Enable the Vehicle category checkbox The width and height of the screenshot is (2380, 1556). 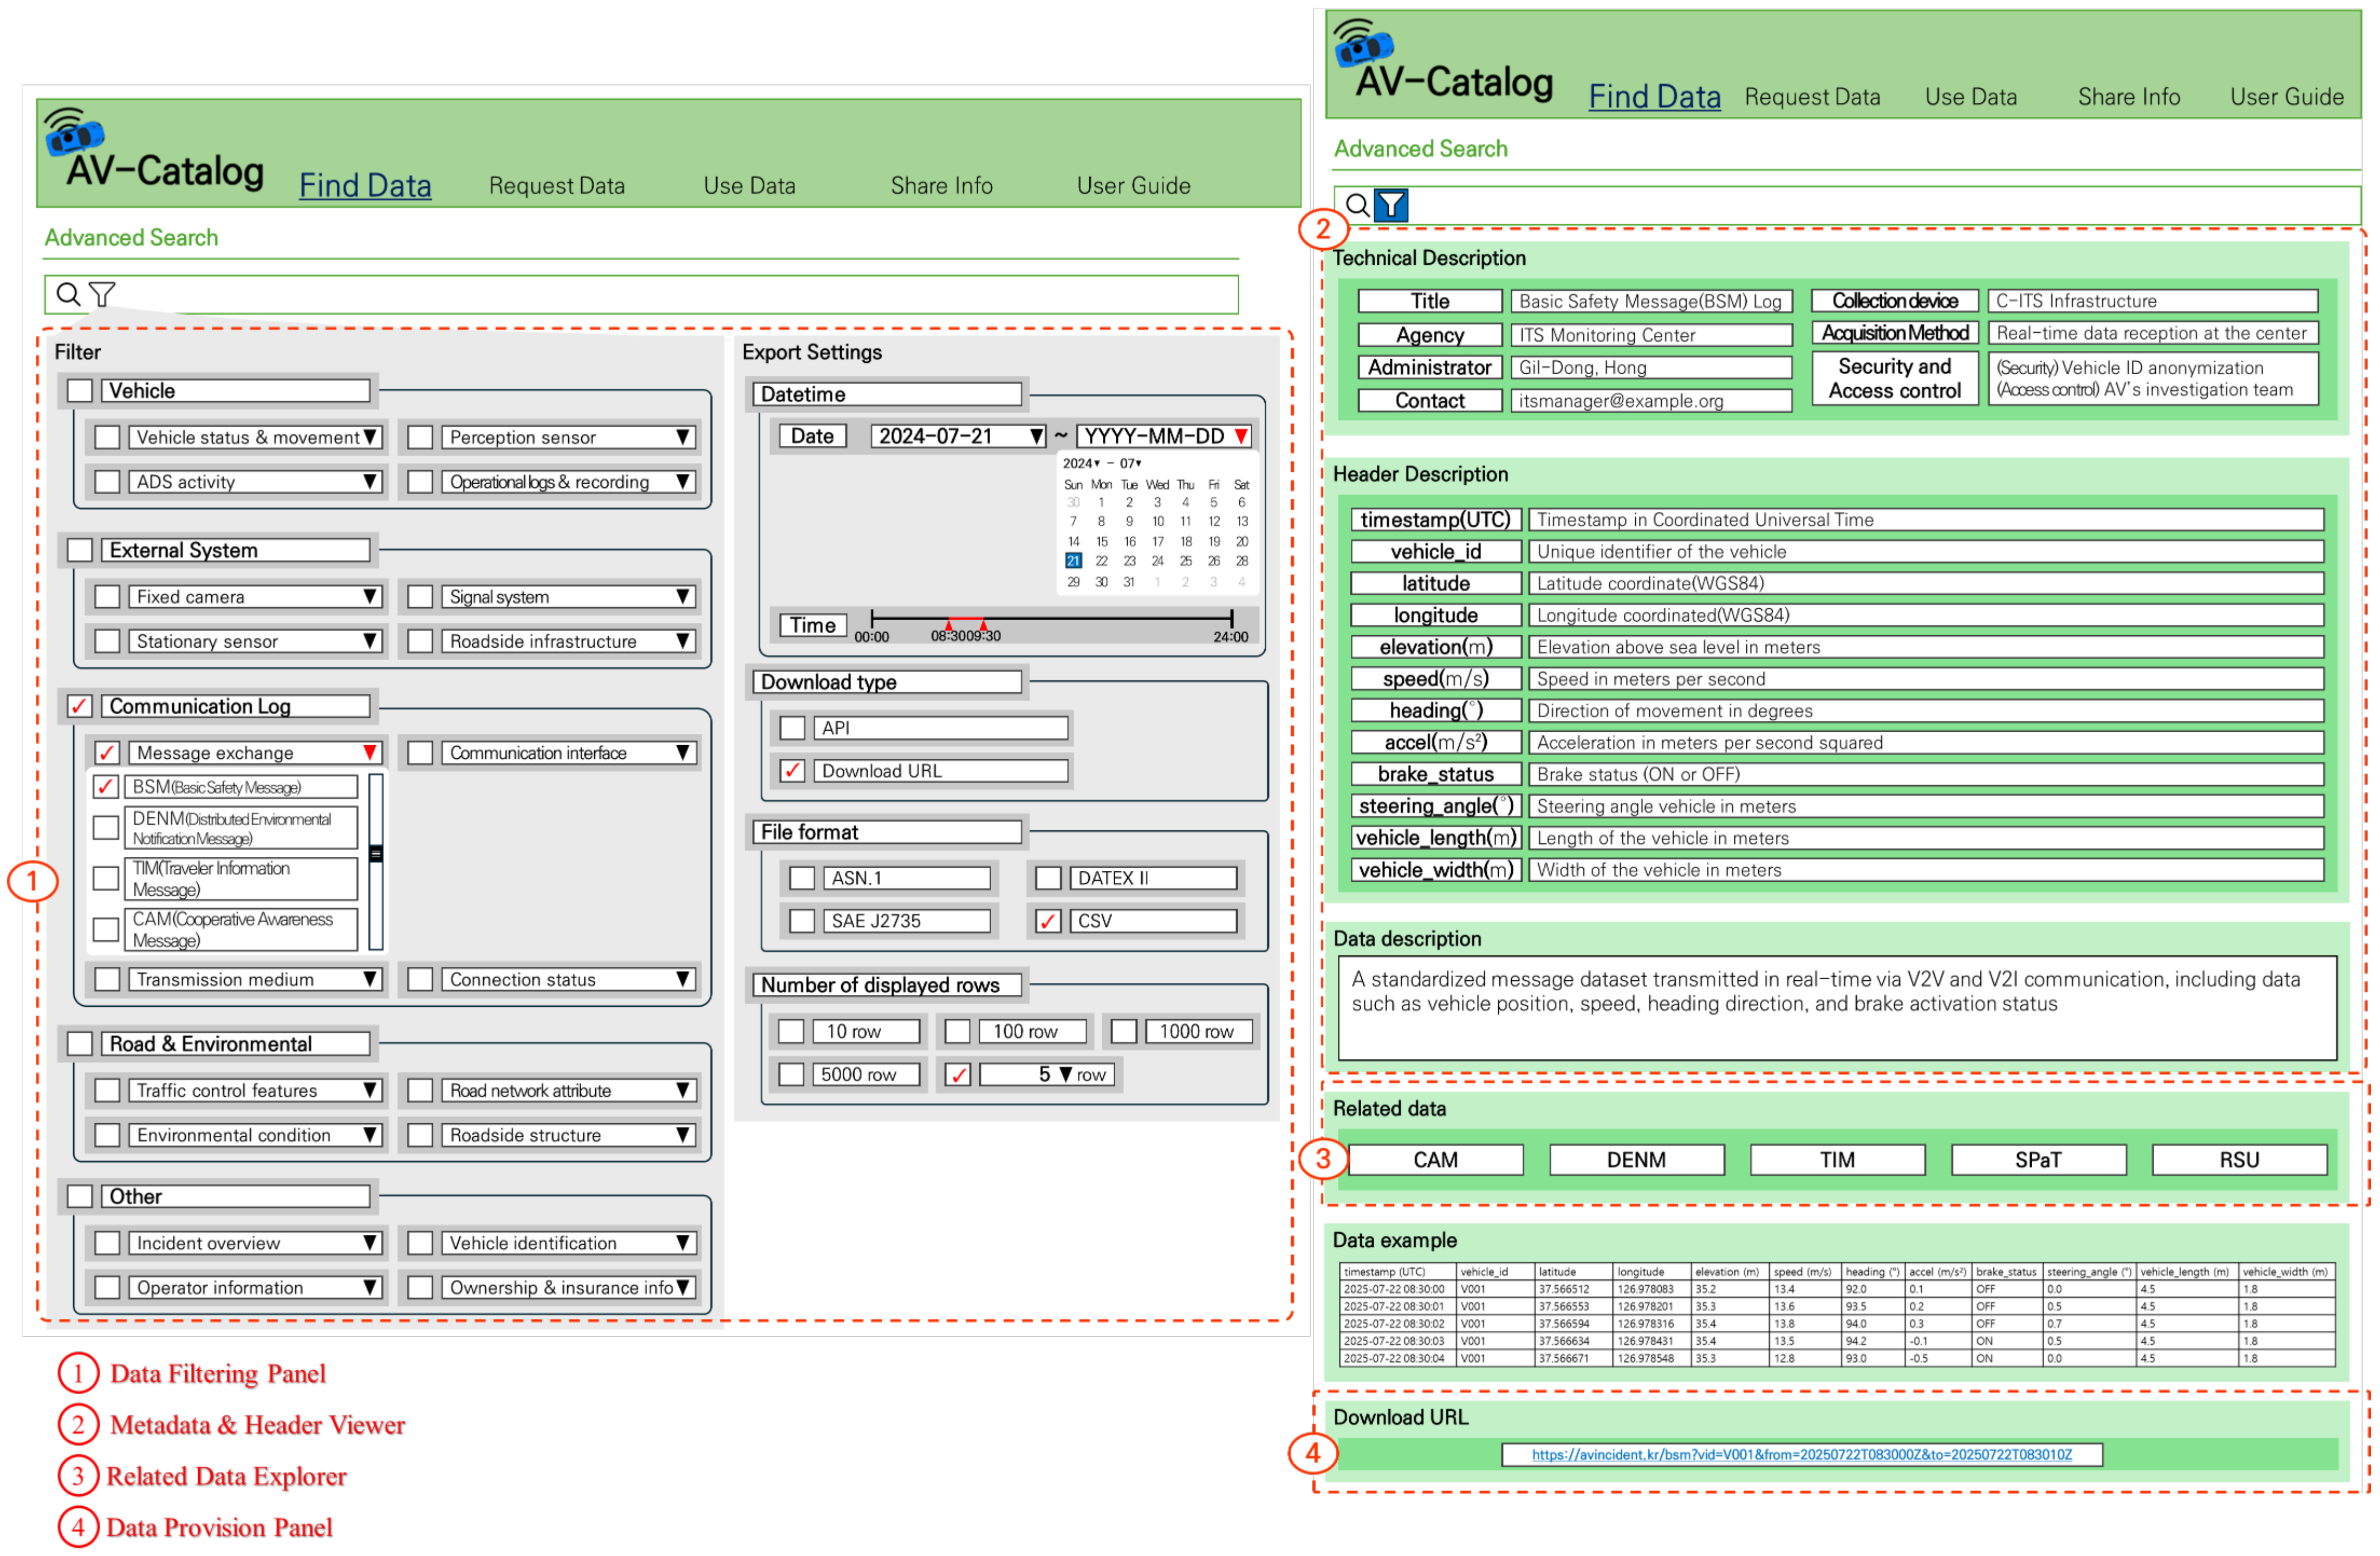click(x=80, y=391)
